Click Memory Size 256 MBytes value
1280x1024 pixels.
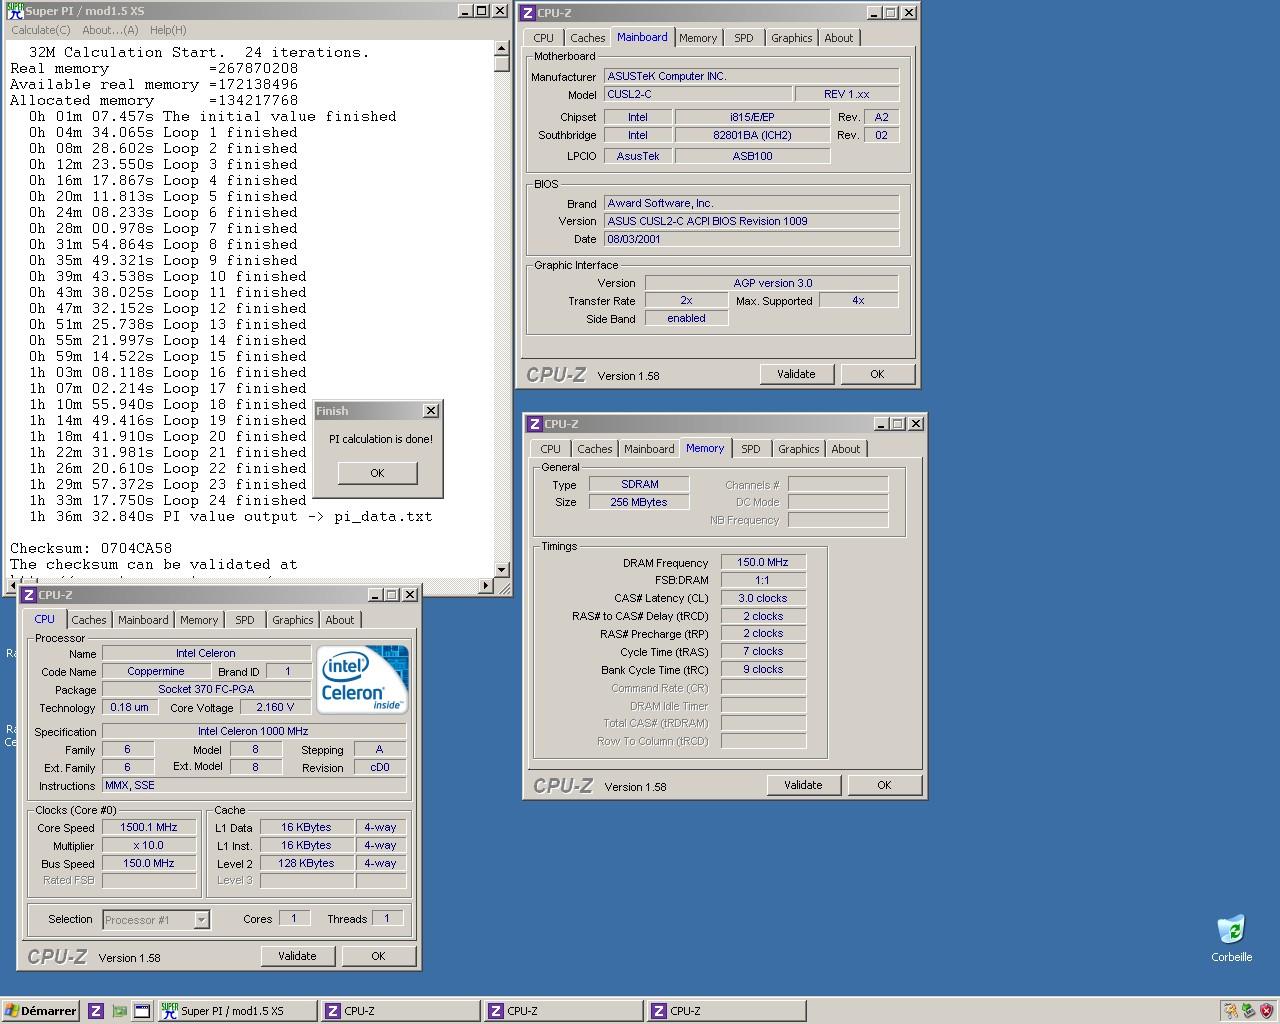tap(639, 502)
